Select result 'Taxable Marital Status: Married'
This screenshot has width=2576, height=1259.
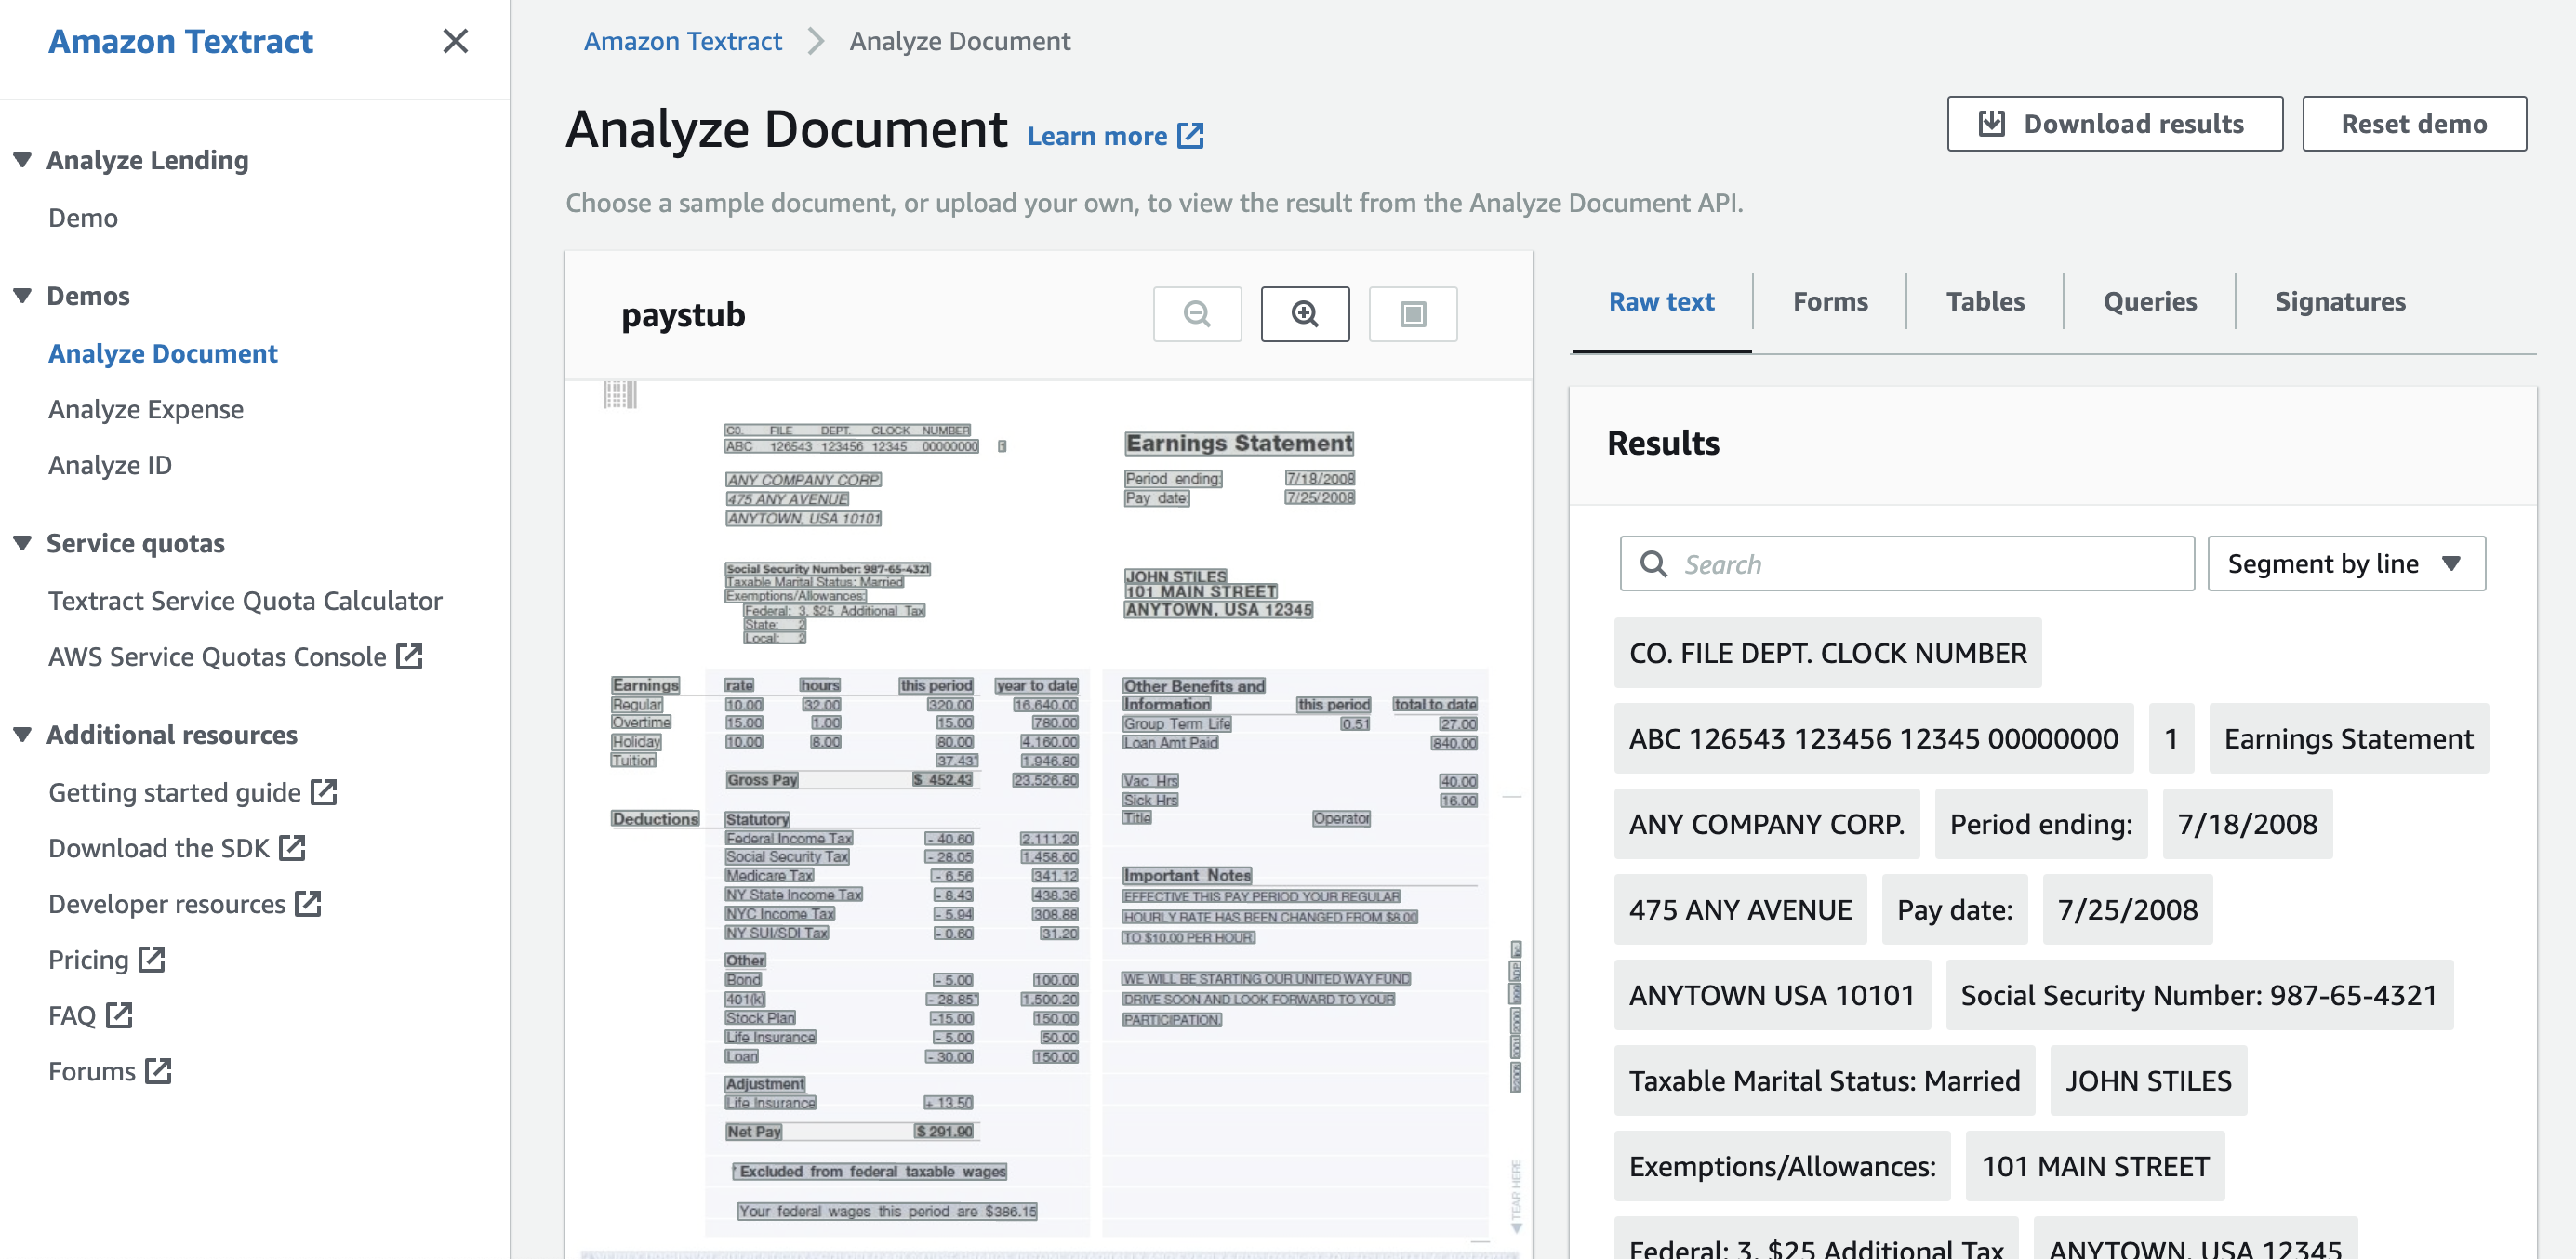1824,1081
